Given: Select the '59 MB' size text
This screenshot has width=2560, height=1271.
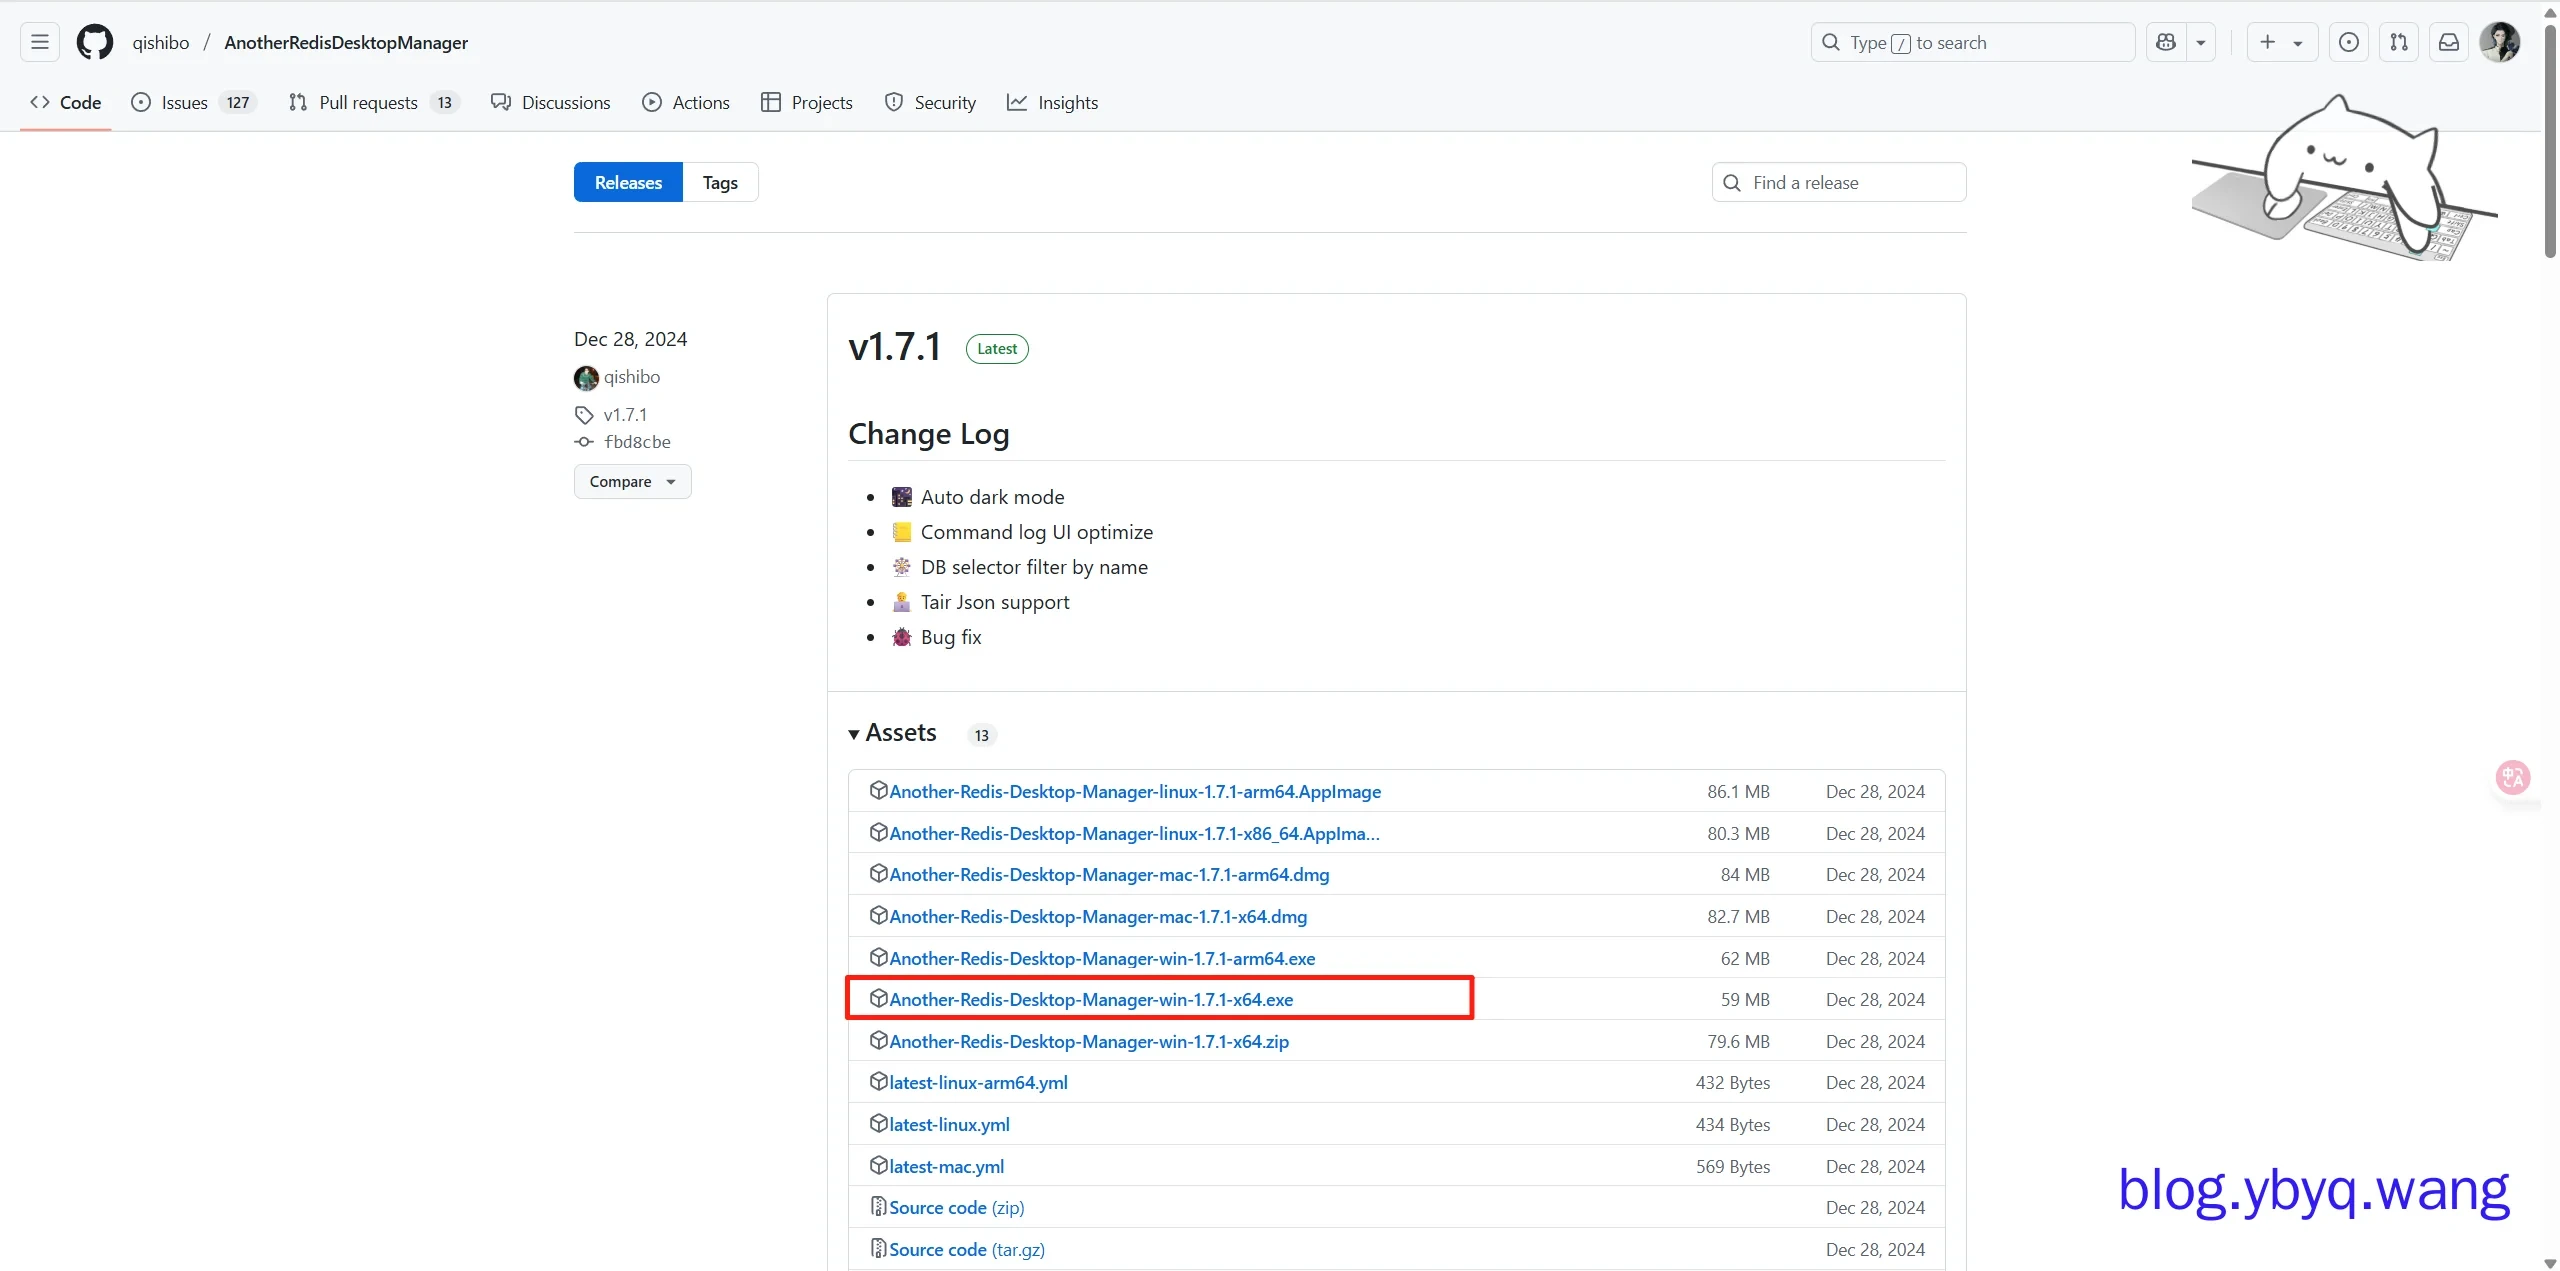Looking at the screenshot, I should coord(1745,999).
